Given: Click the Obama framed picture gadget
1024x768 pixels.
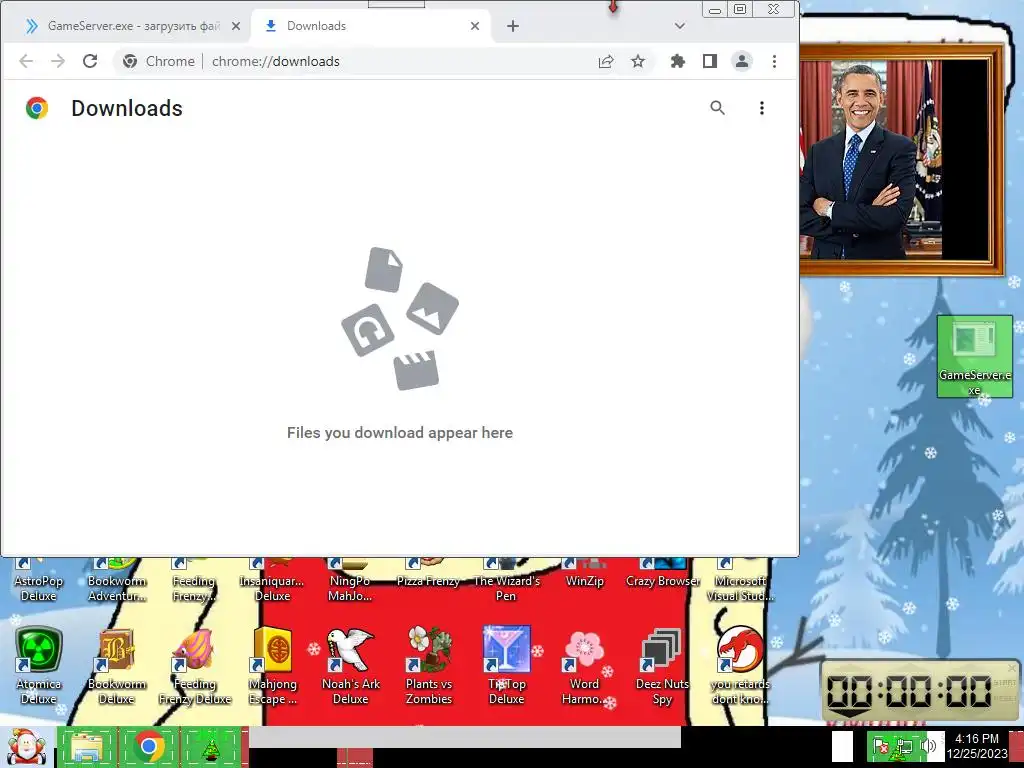Looking at the screenshot, I should tap(901, 160).
